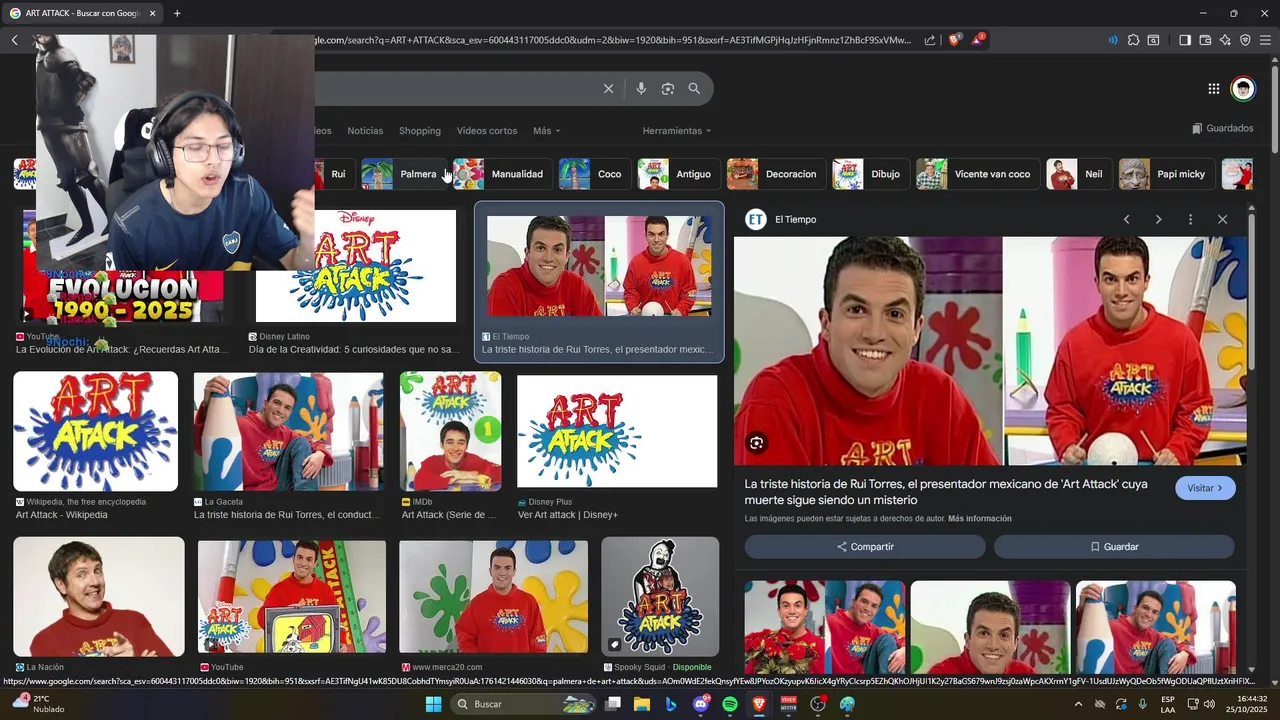Start a voice search with the microphone icon

(x=641, y=89)
